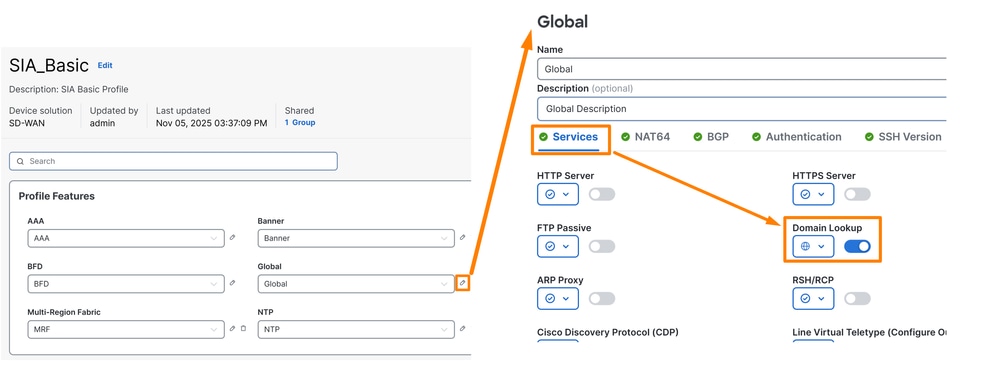This screenshot has height=380, width=999.
Task: Click the admin value under Updated by
Action: (102, 122)
